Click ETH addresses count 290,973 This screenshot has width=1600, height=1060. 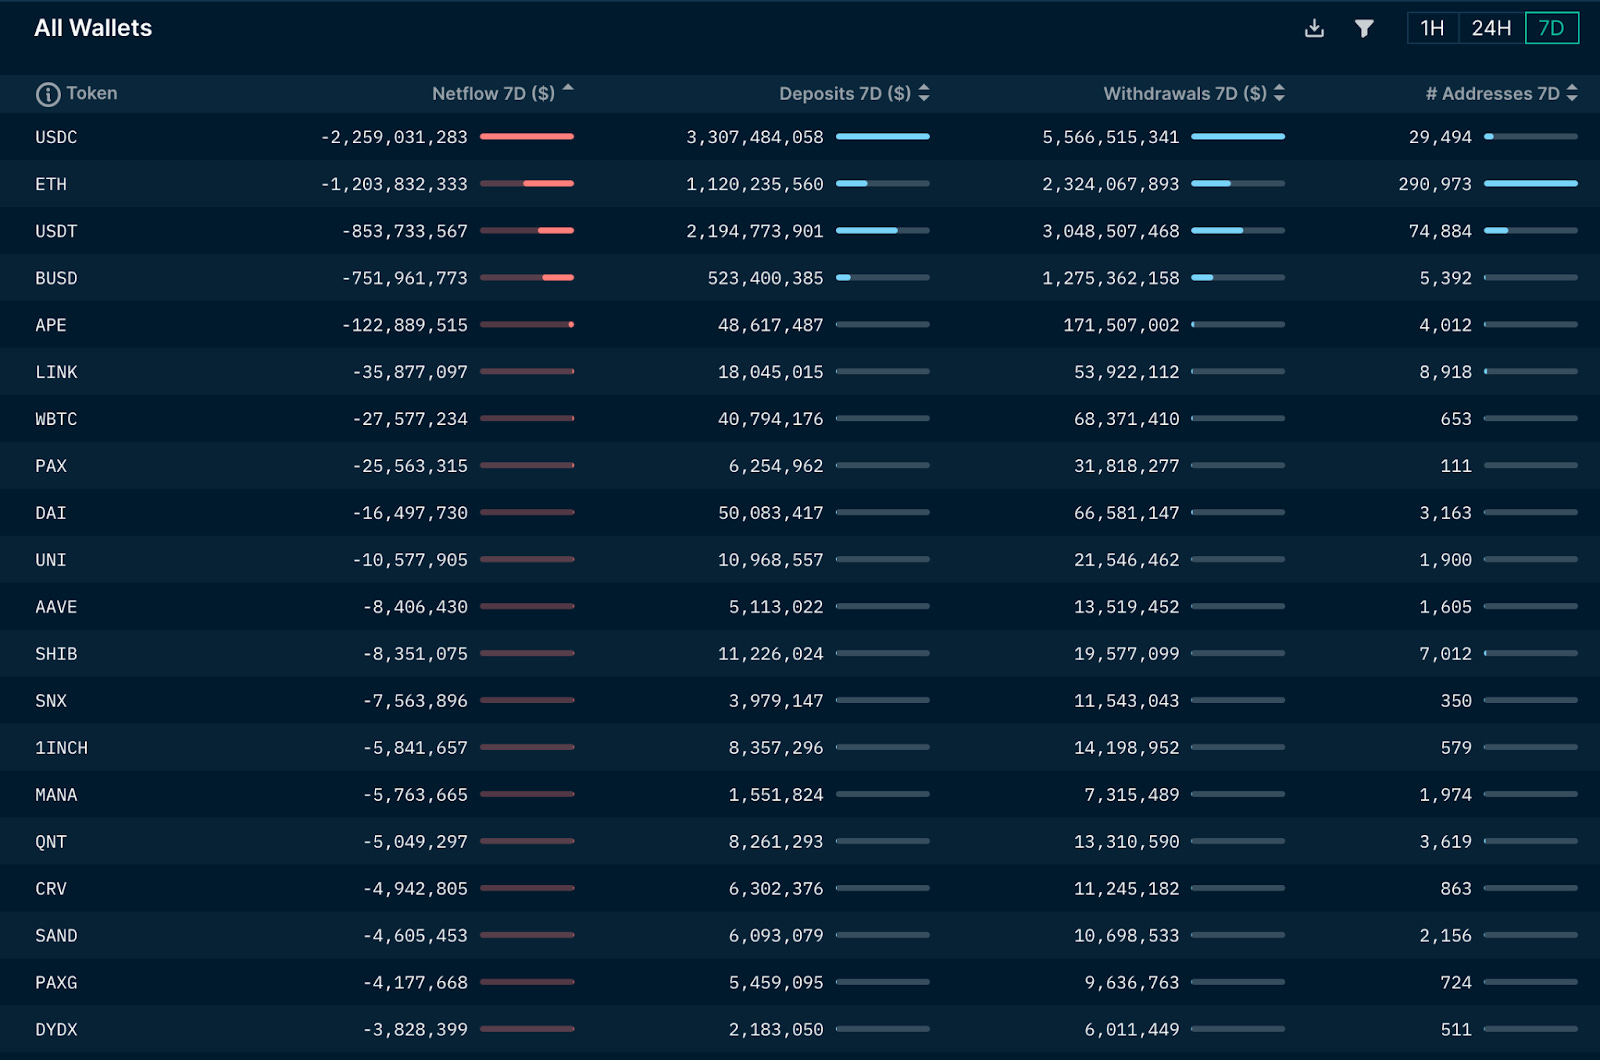[x=1435, y=184]
